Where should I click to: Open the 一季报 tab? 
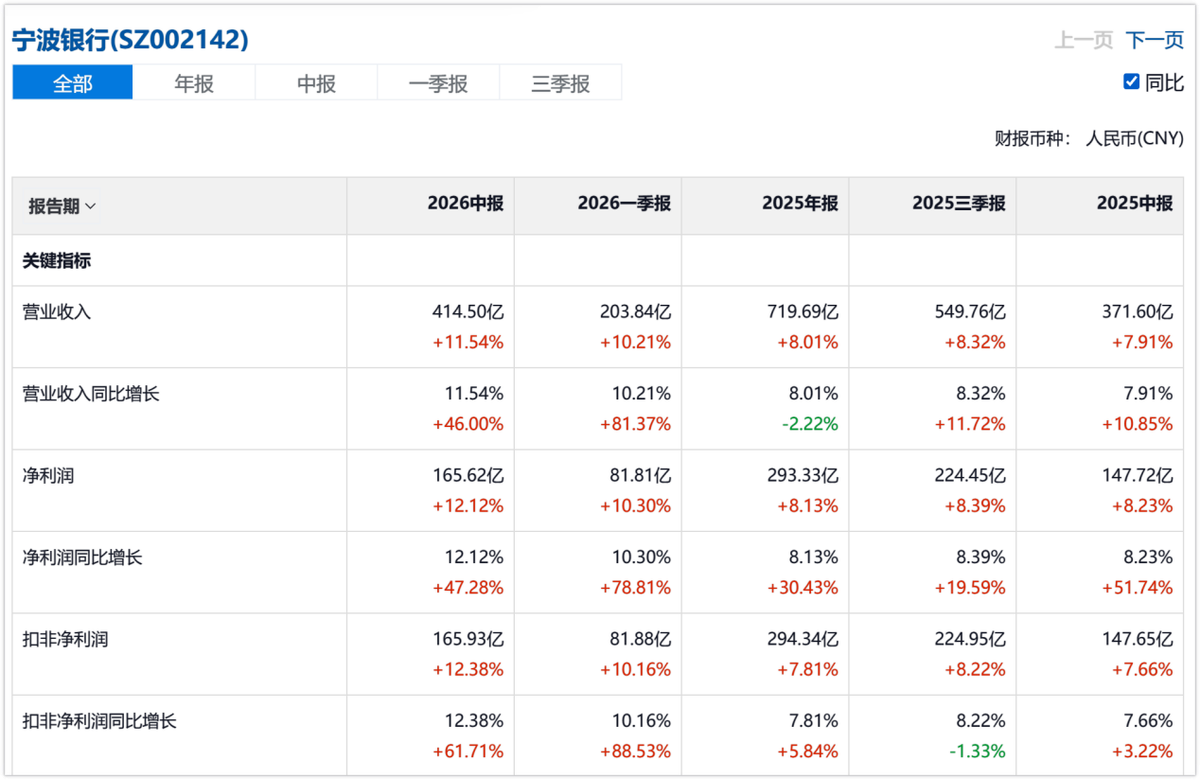(x=438, y=83)
